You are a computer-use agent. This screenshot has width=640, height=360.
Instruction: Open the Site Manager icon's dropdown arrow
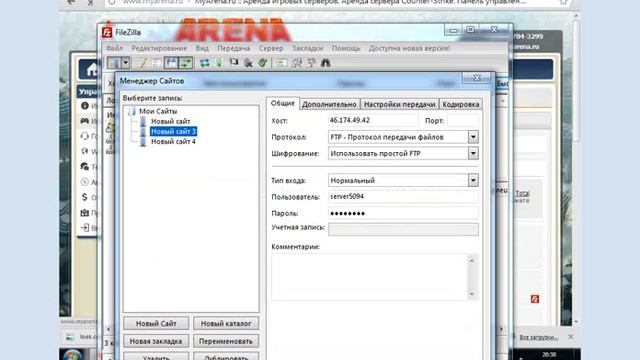125,63
